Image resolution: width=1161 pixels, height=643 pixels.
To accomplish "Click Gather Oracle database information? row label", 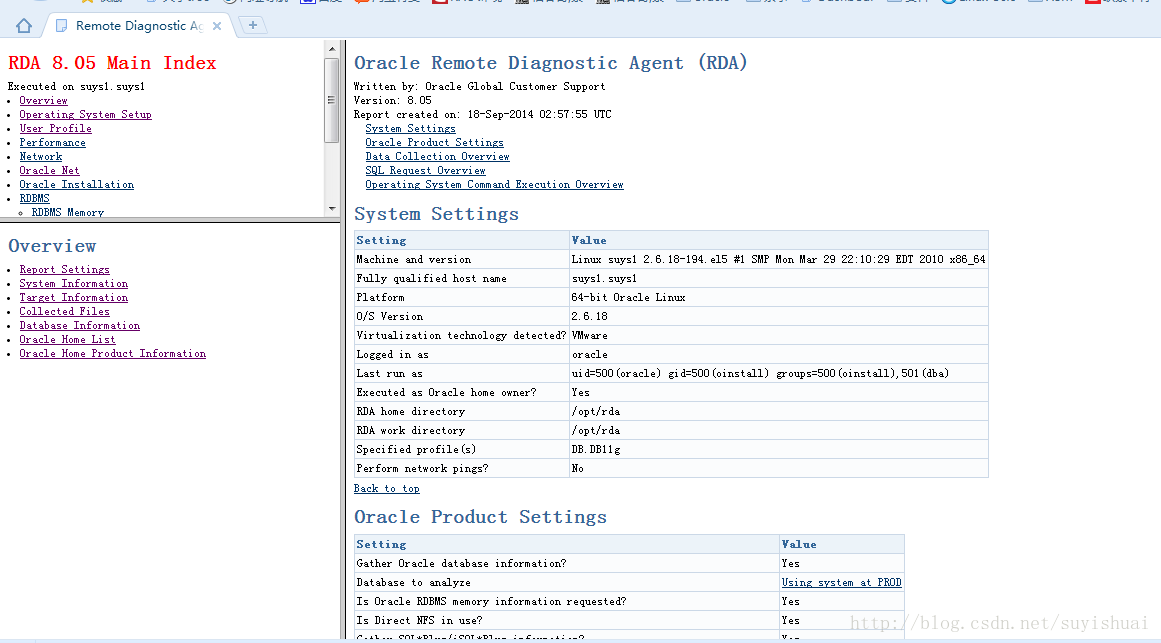I will (461, 564).
